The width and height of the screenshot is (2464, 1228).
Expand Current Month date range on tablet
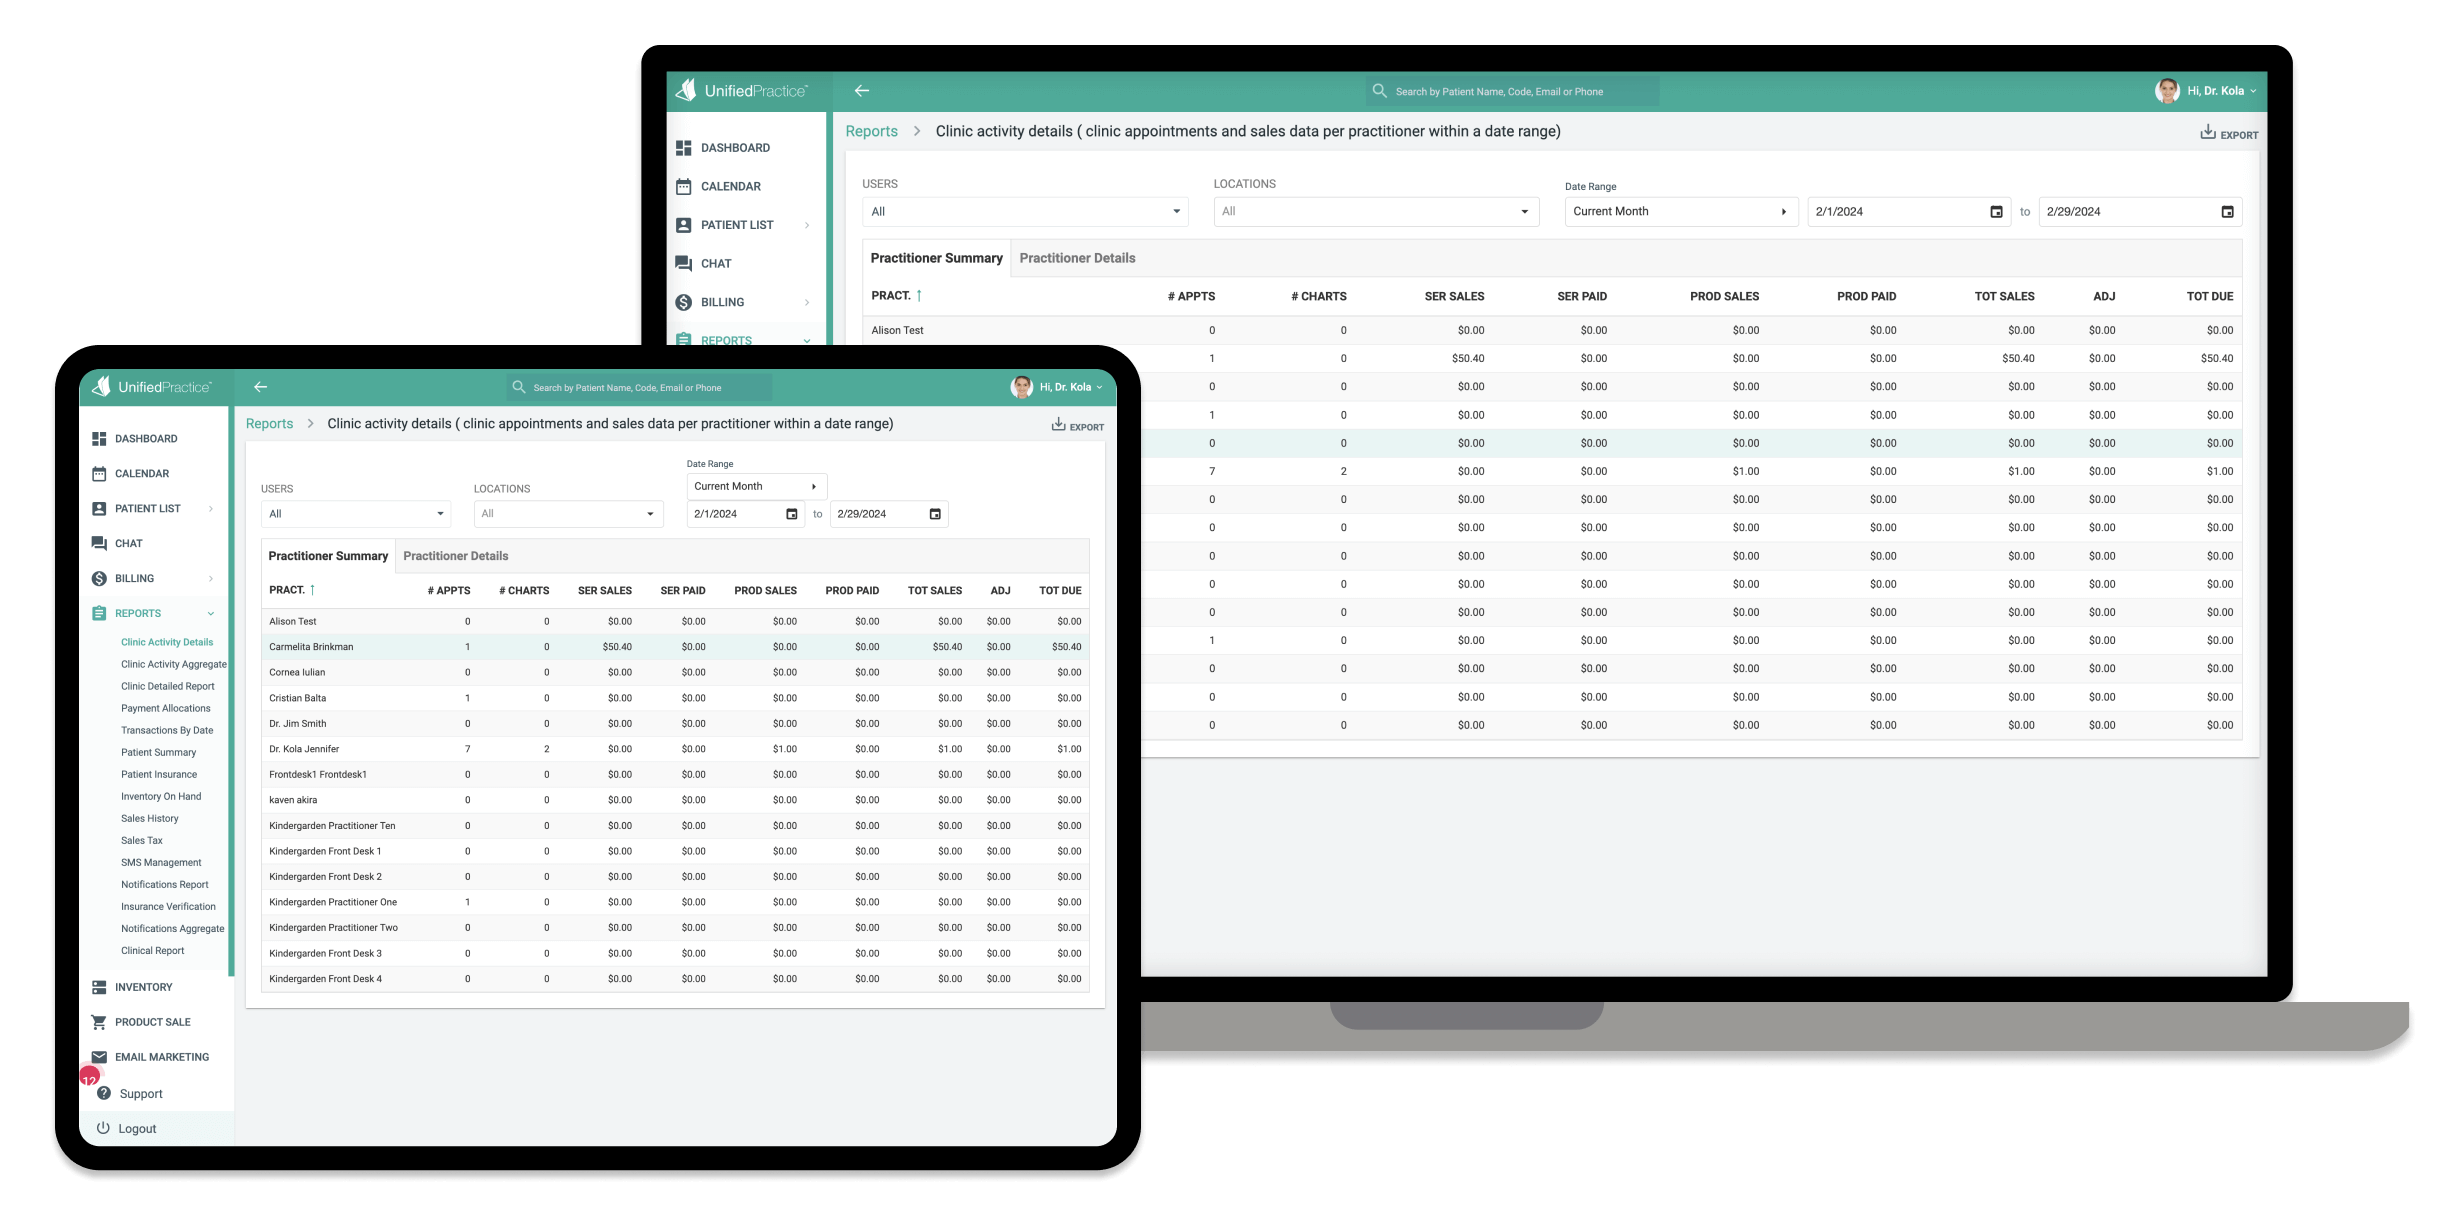[x=756, y=487]
